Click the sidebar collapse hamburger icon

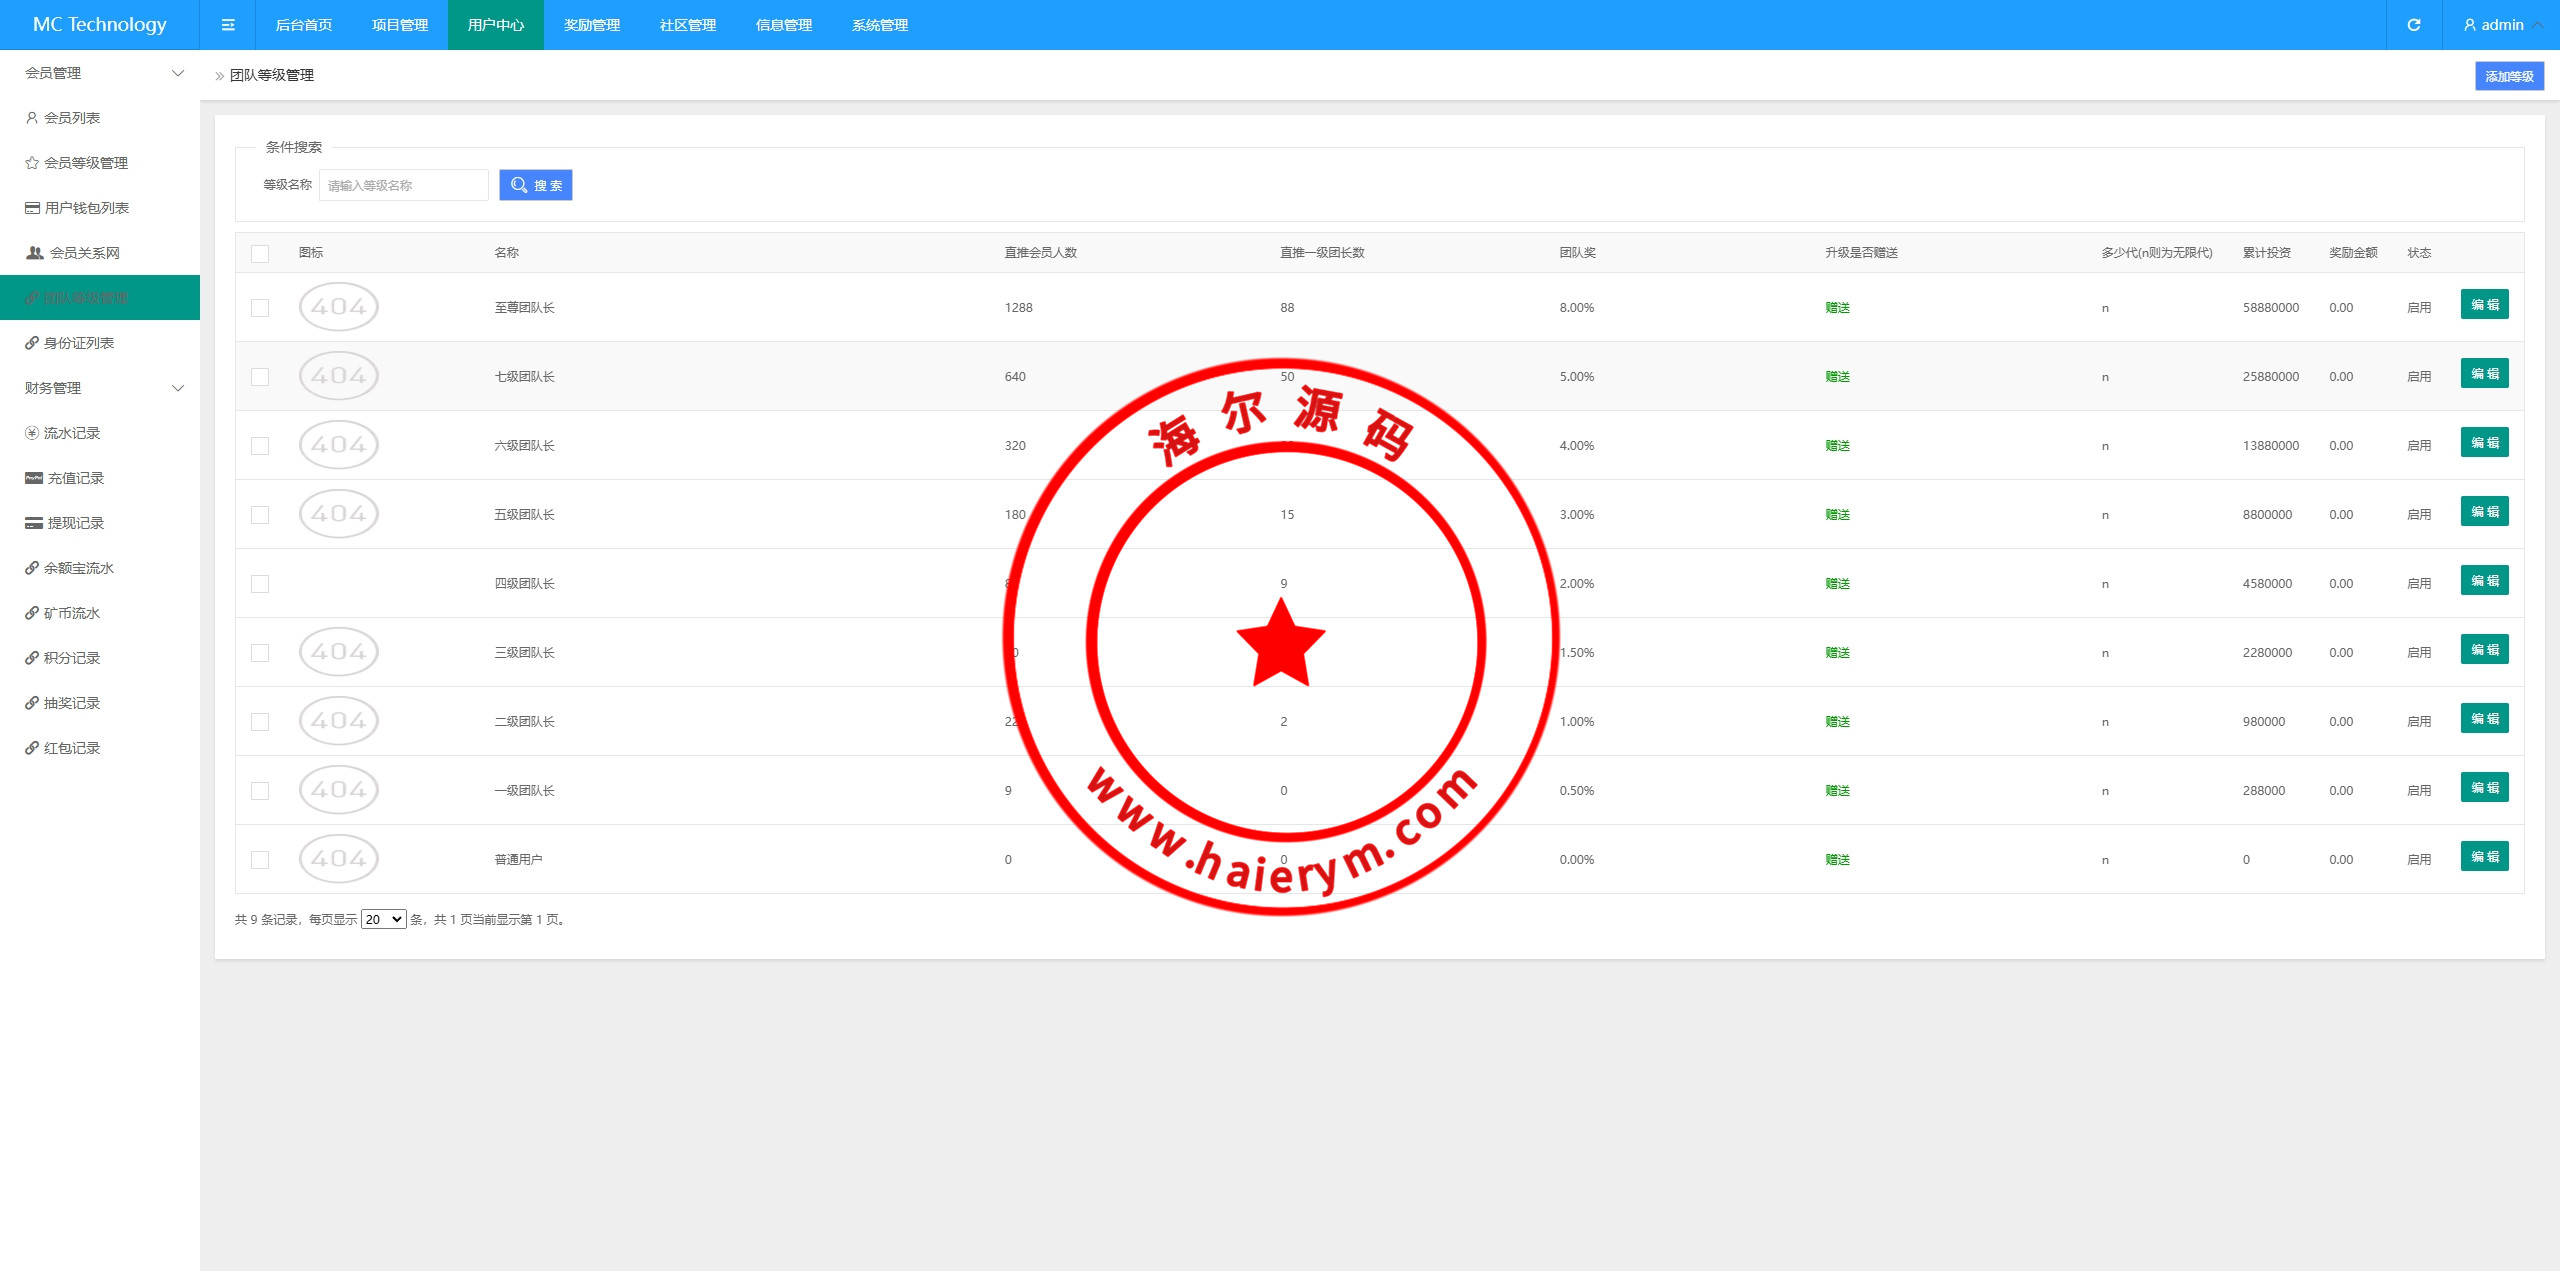pyautogui.click(x=228, y=25)
